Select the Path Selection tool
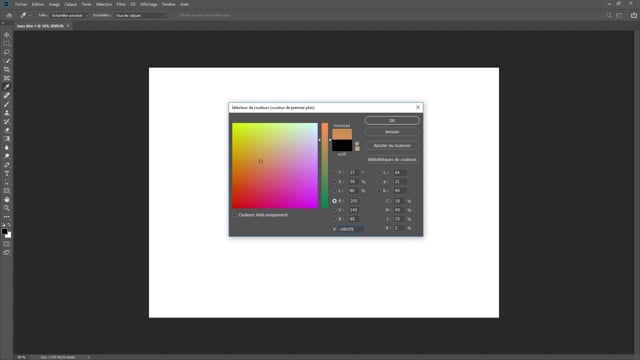The width and height of the screenshot is (640, 360). [7, 182]
